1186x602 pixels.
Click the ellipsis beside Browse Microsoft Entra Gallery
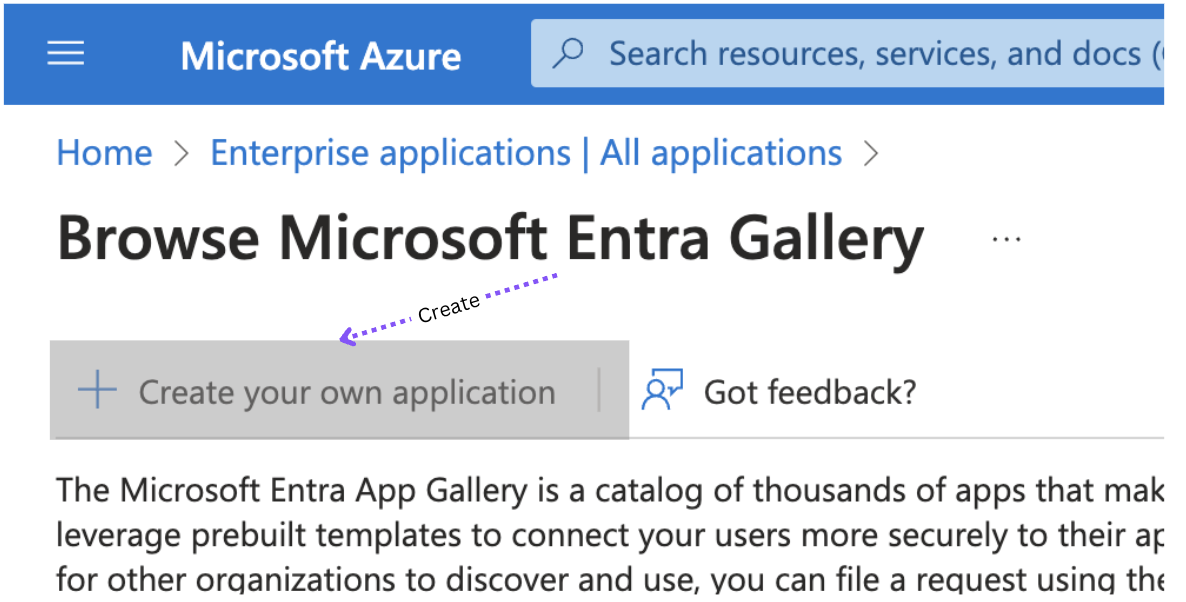coord(1006,237)
